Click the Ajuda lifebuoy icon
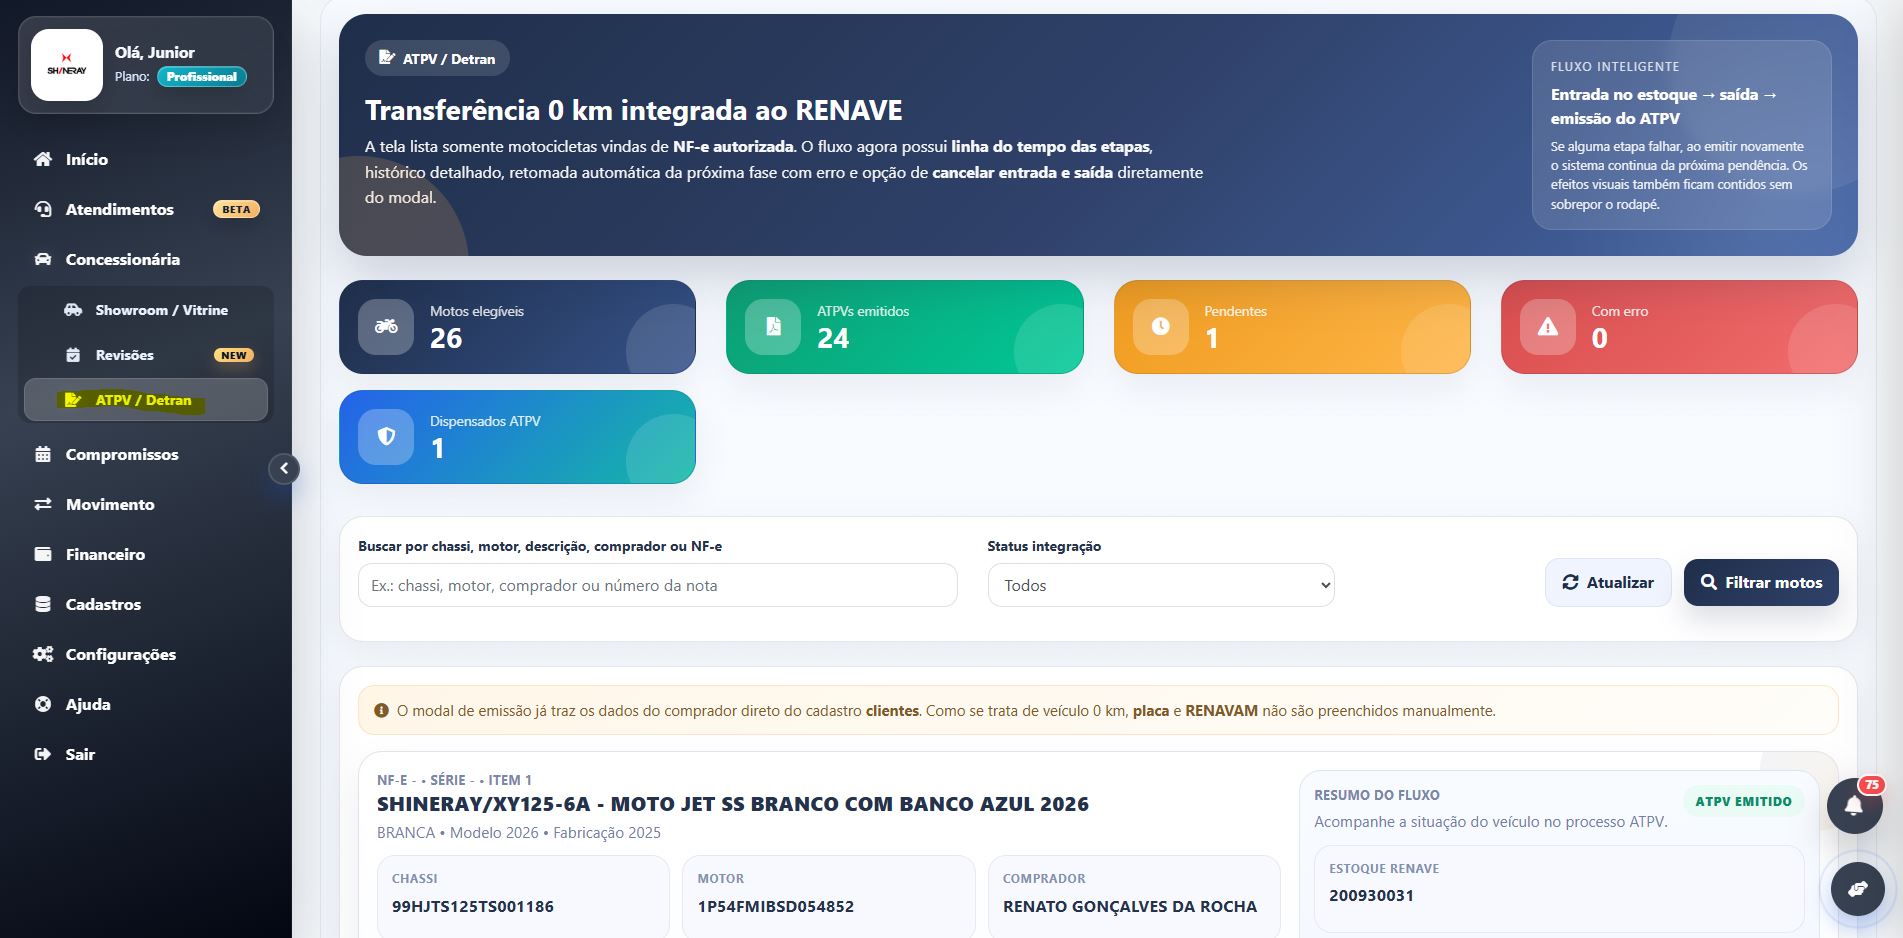 pyautogui.click(x=43, y=704)
